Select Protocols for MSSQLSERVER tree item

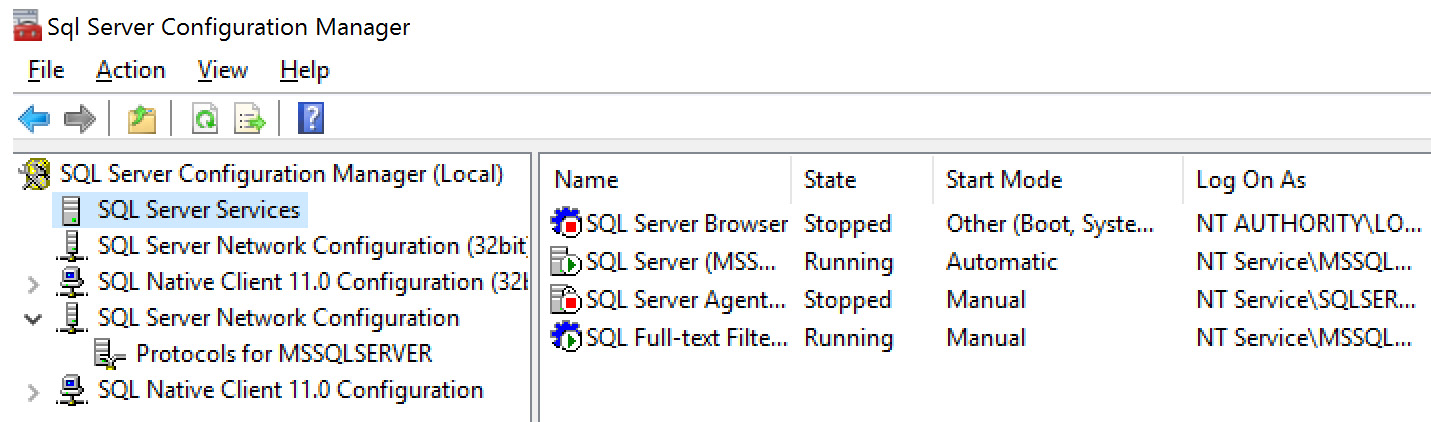tap(284, 354)
